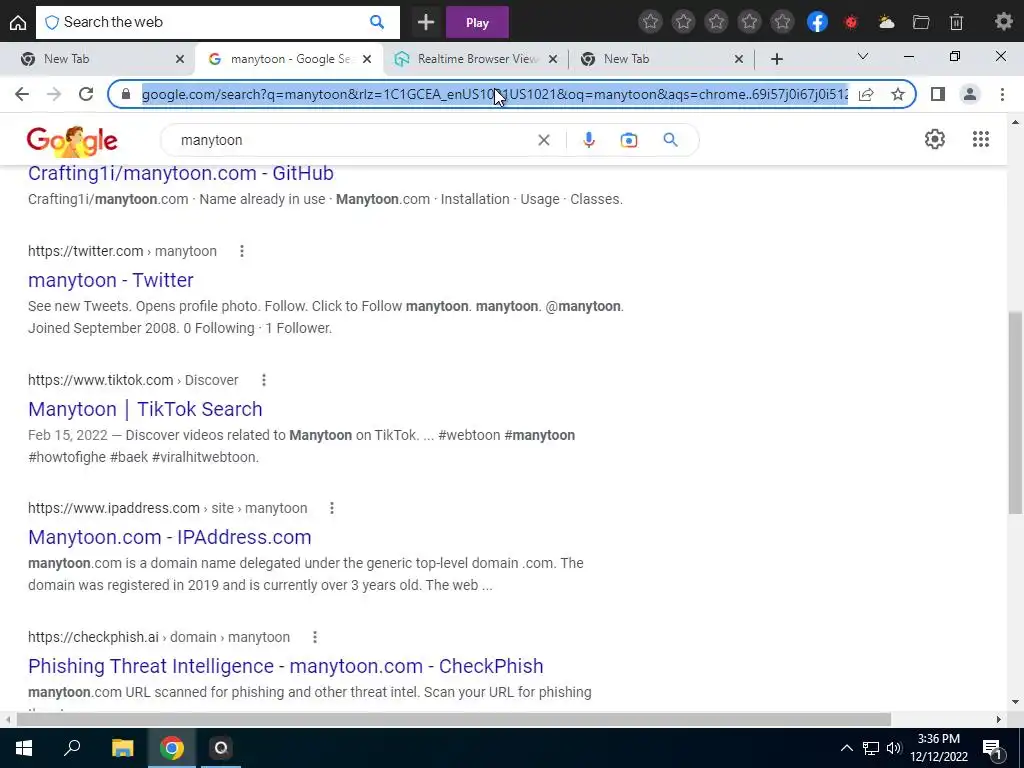Open the volume control in tray
Screen dimensions: 1024x768
click(x=893, y=748)
